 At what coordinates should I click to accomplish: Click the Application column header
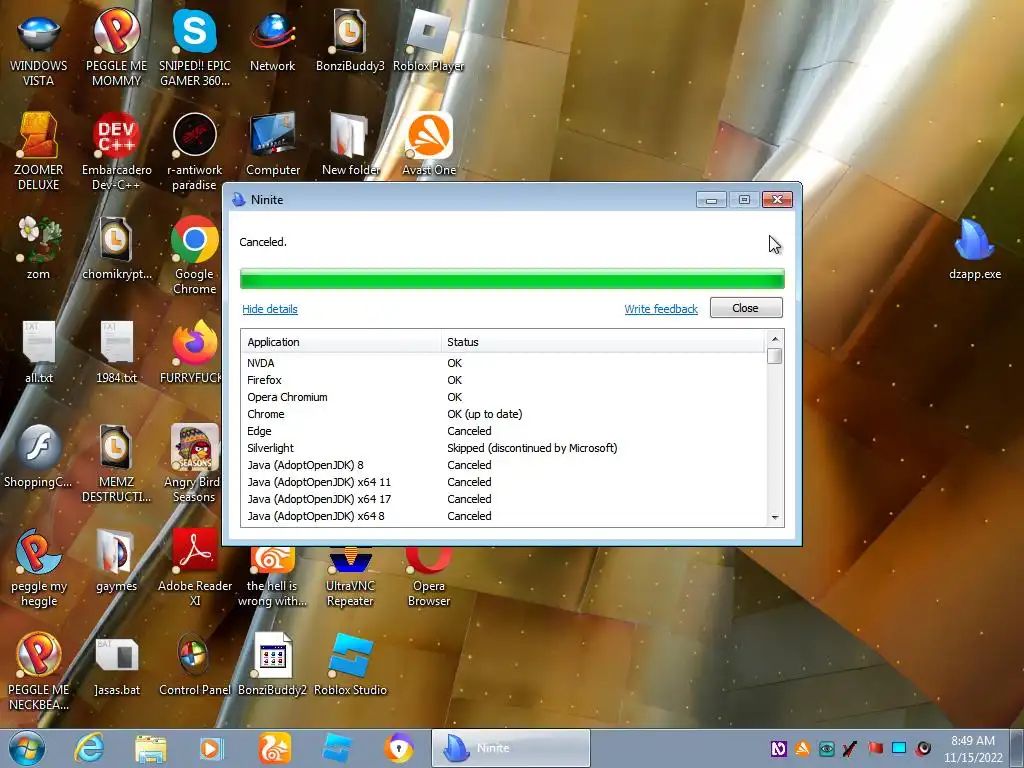[341, 342]
